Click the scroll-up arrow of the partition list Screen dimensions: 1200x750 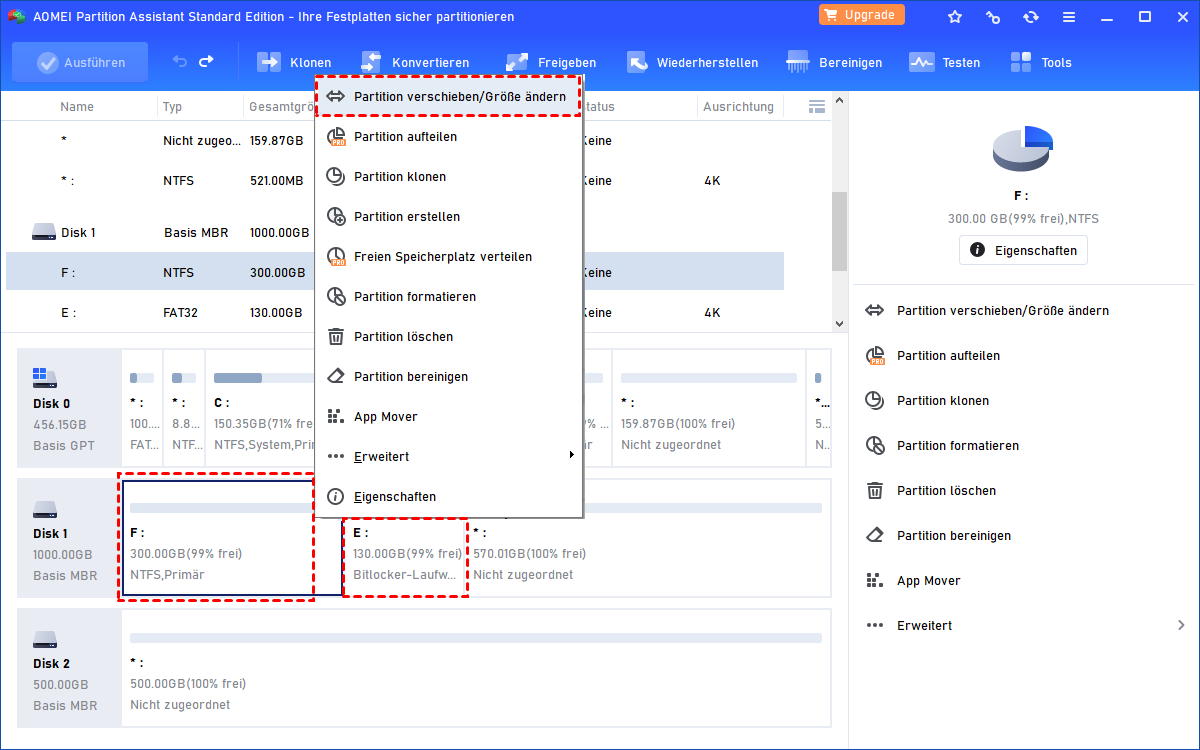pyautogui.click(x=839, y=101)
